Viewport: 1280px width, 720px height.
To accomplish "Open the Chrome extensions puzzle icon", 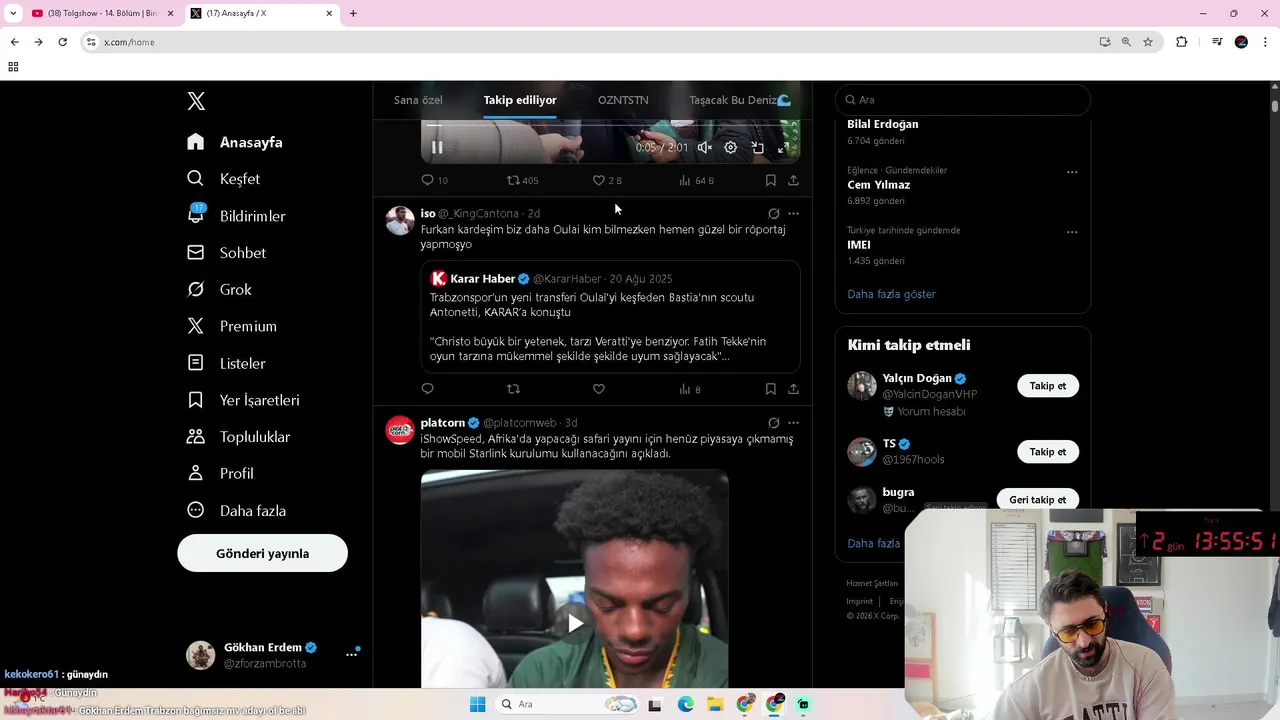I will tap(1181, 42).
